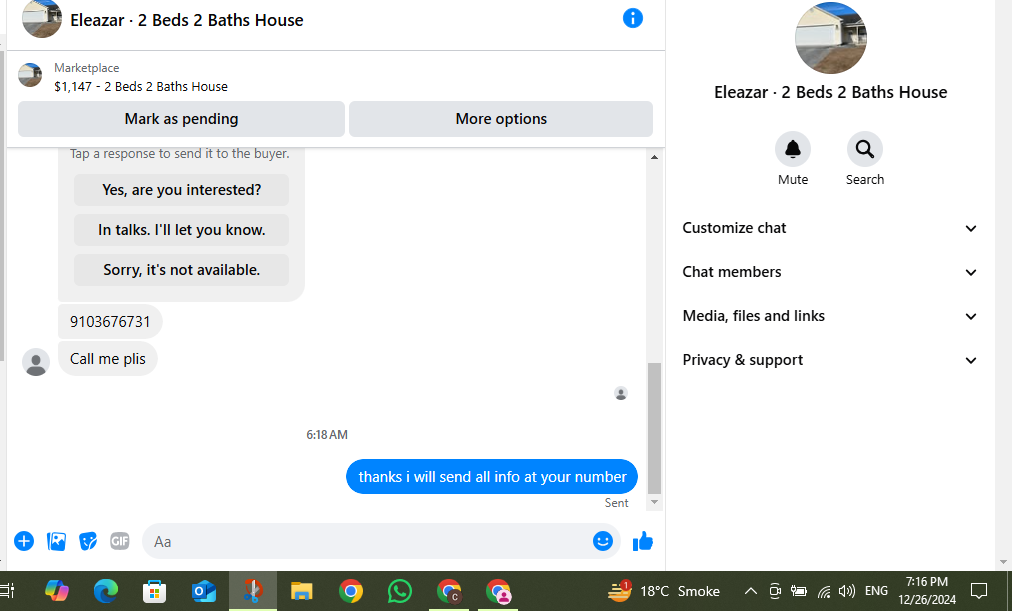The height and width of the screenshot is (611, 1012).
Task: Expand the Chat members section
Action: click(829, 272)
